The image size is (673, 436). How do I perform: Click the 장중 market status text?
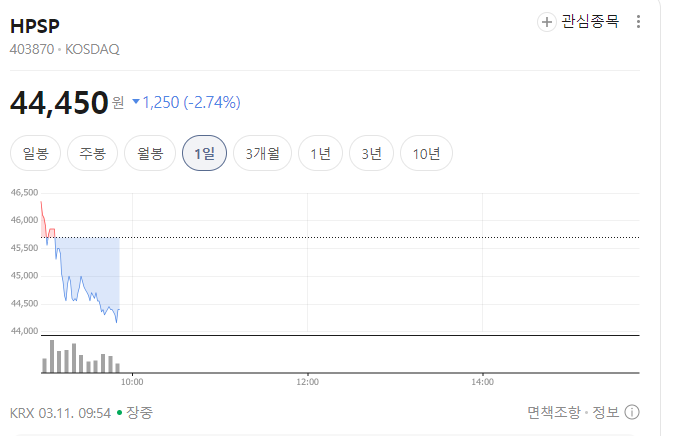[x=139, y=413]
